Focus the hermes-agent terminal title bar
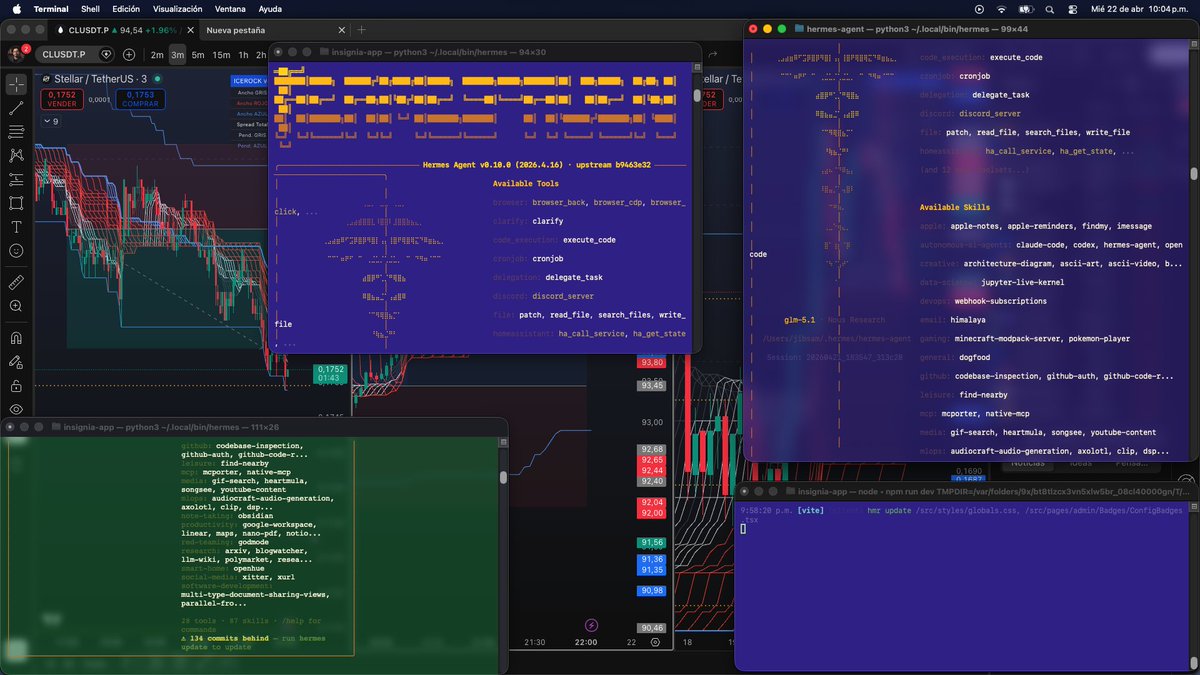1200x675 pixels. pyautogui.click(x=971, y=29)
